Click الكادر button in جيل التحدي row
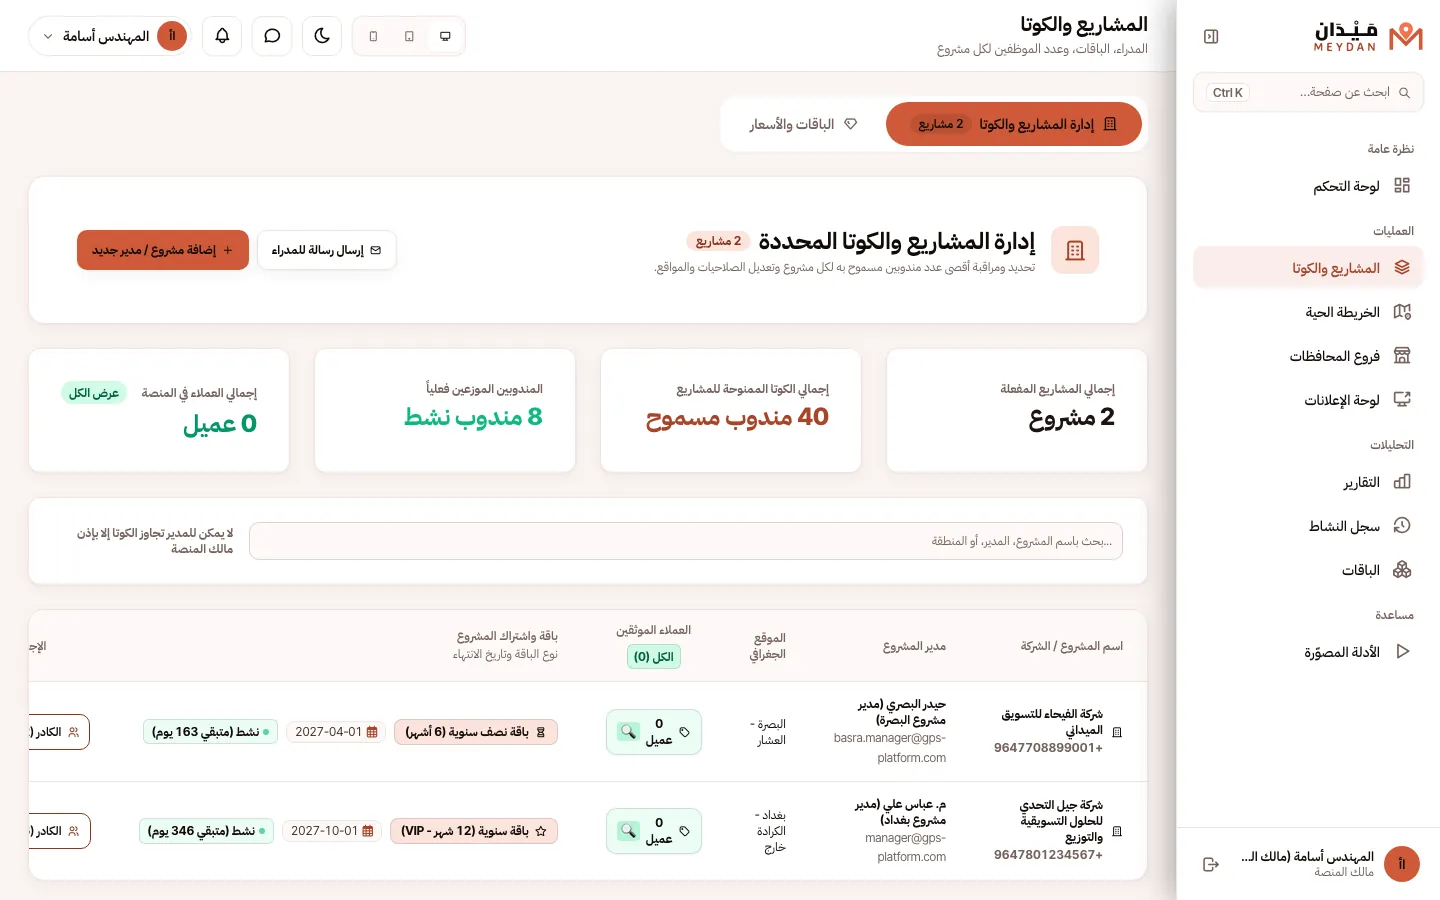The image size is (1440, 900). [x=59, y=831]
